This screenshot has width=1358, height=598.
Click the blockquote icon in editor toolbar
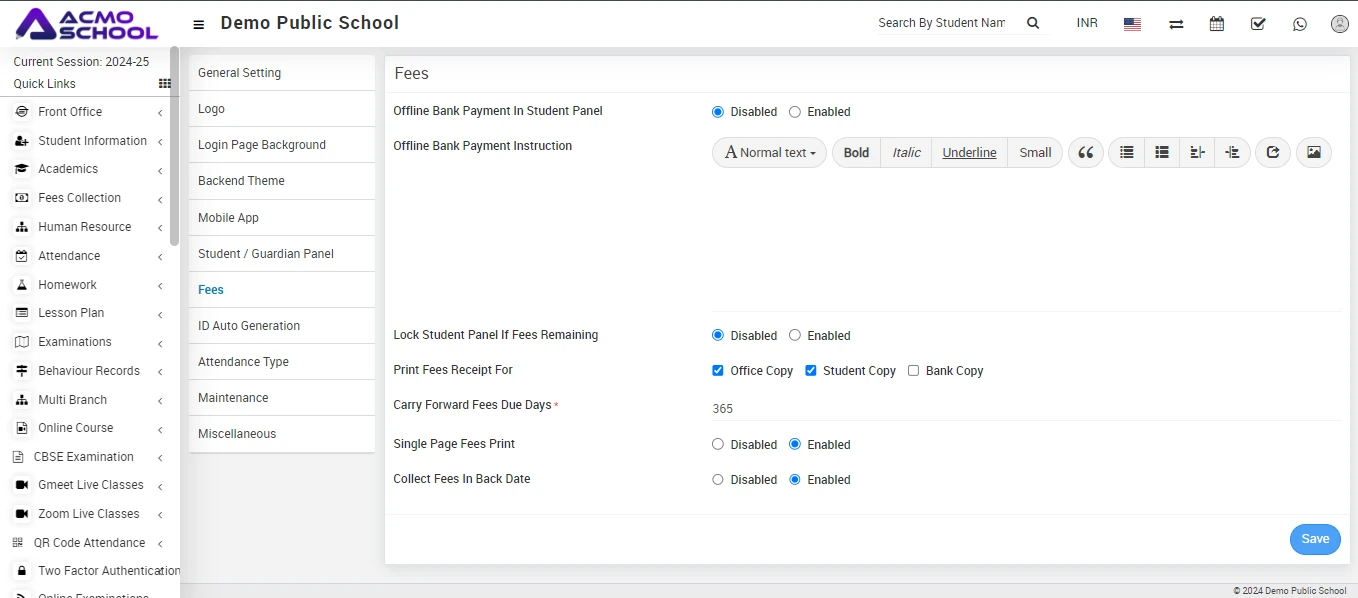click(x=1085, y=153)
